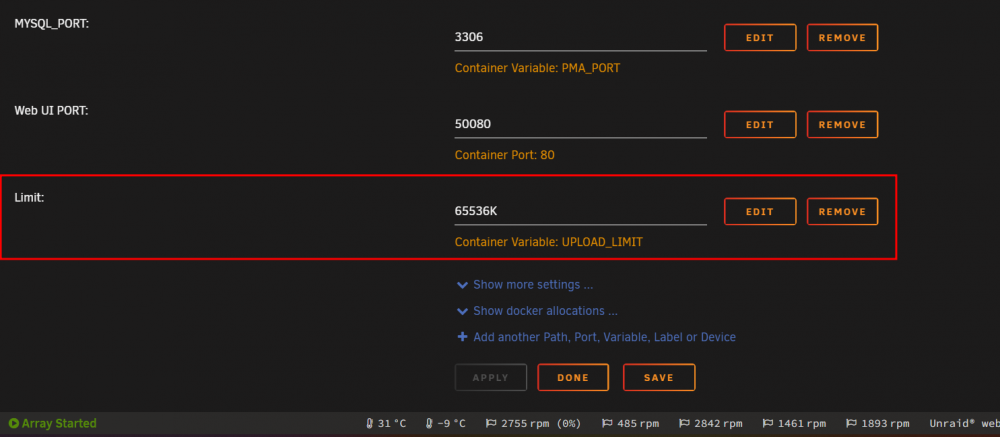Click Container Variable: UPLOAD_LIMIT text
Viewport: 1000px width, 437px height.
[548, 242]
